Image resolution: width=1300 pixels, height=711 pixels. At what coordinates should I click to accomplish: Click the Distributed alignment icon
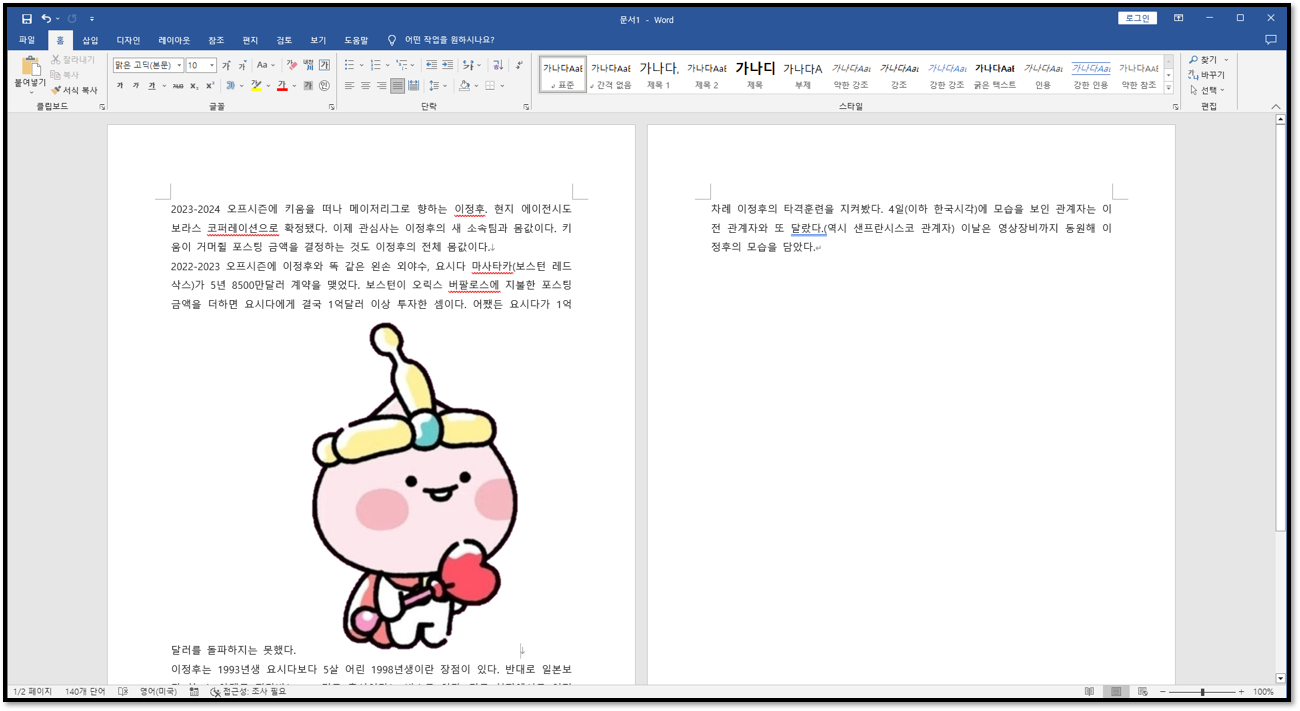pyautogui.click(x=413, y=86)
